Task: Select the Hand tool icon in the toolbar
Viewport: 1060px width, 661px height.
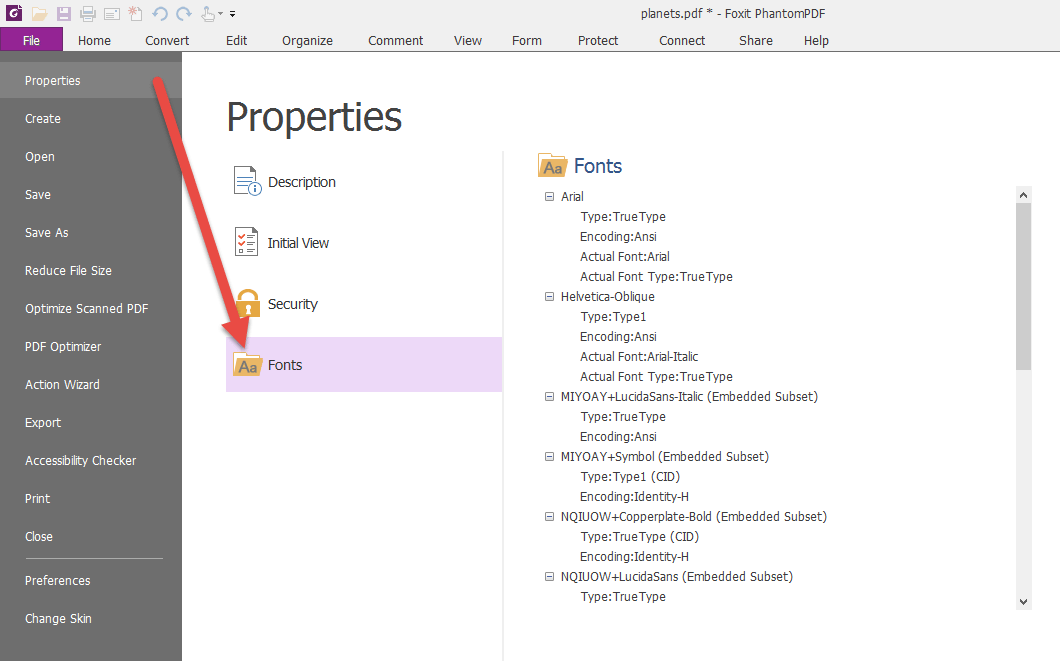Action: (207, 13)
